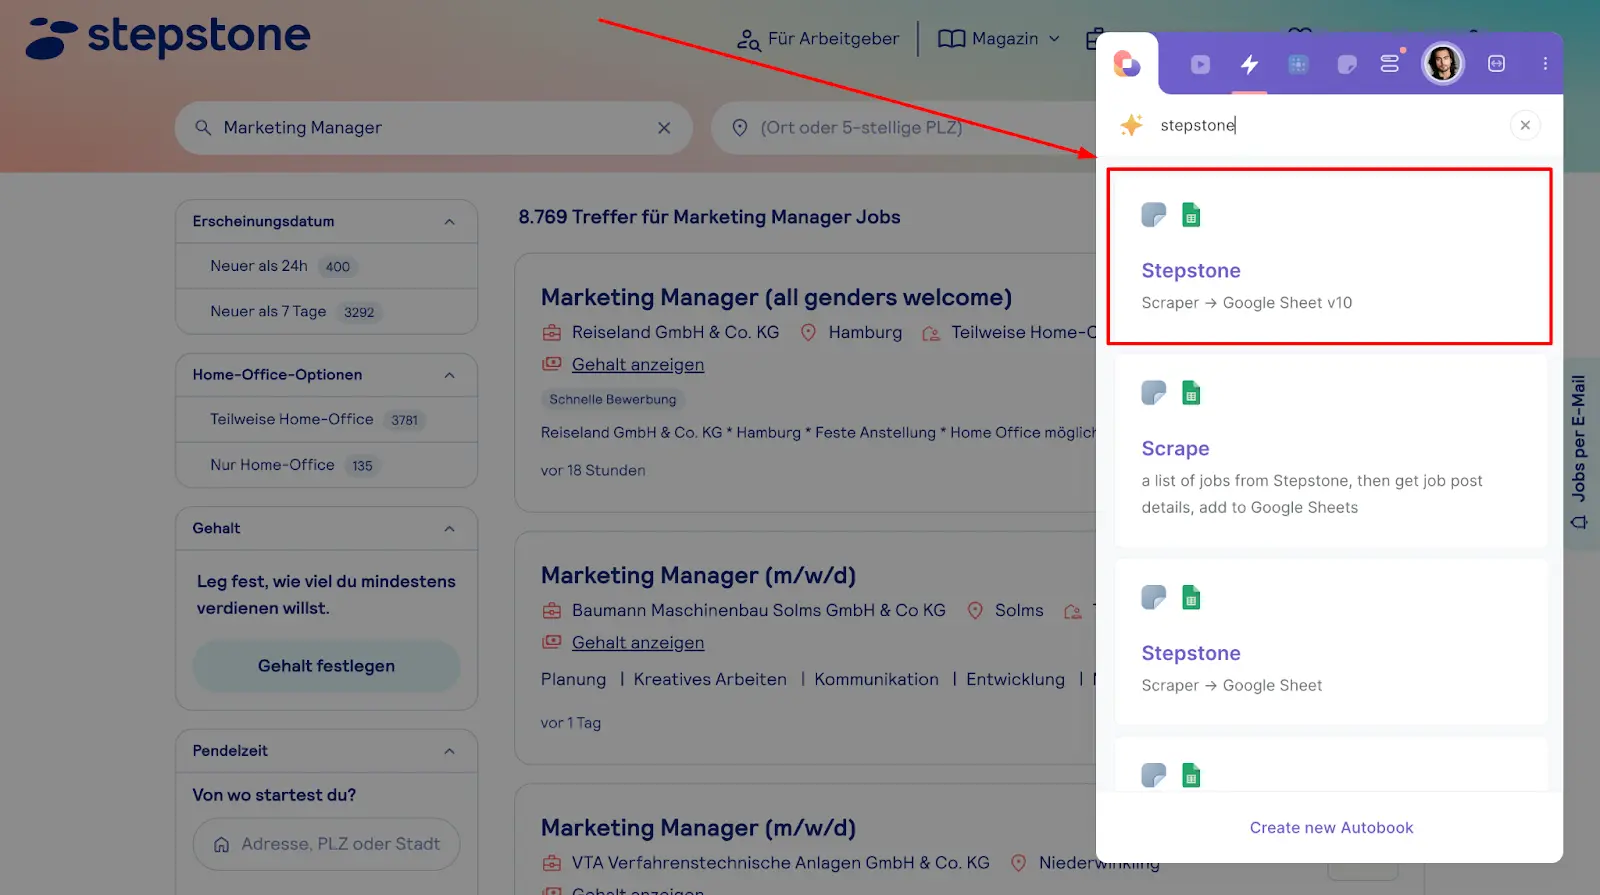Click the home icon in address field
The width and height of the screenshot is (1600, 895).
pyautogui.click(x=222, y=844)
